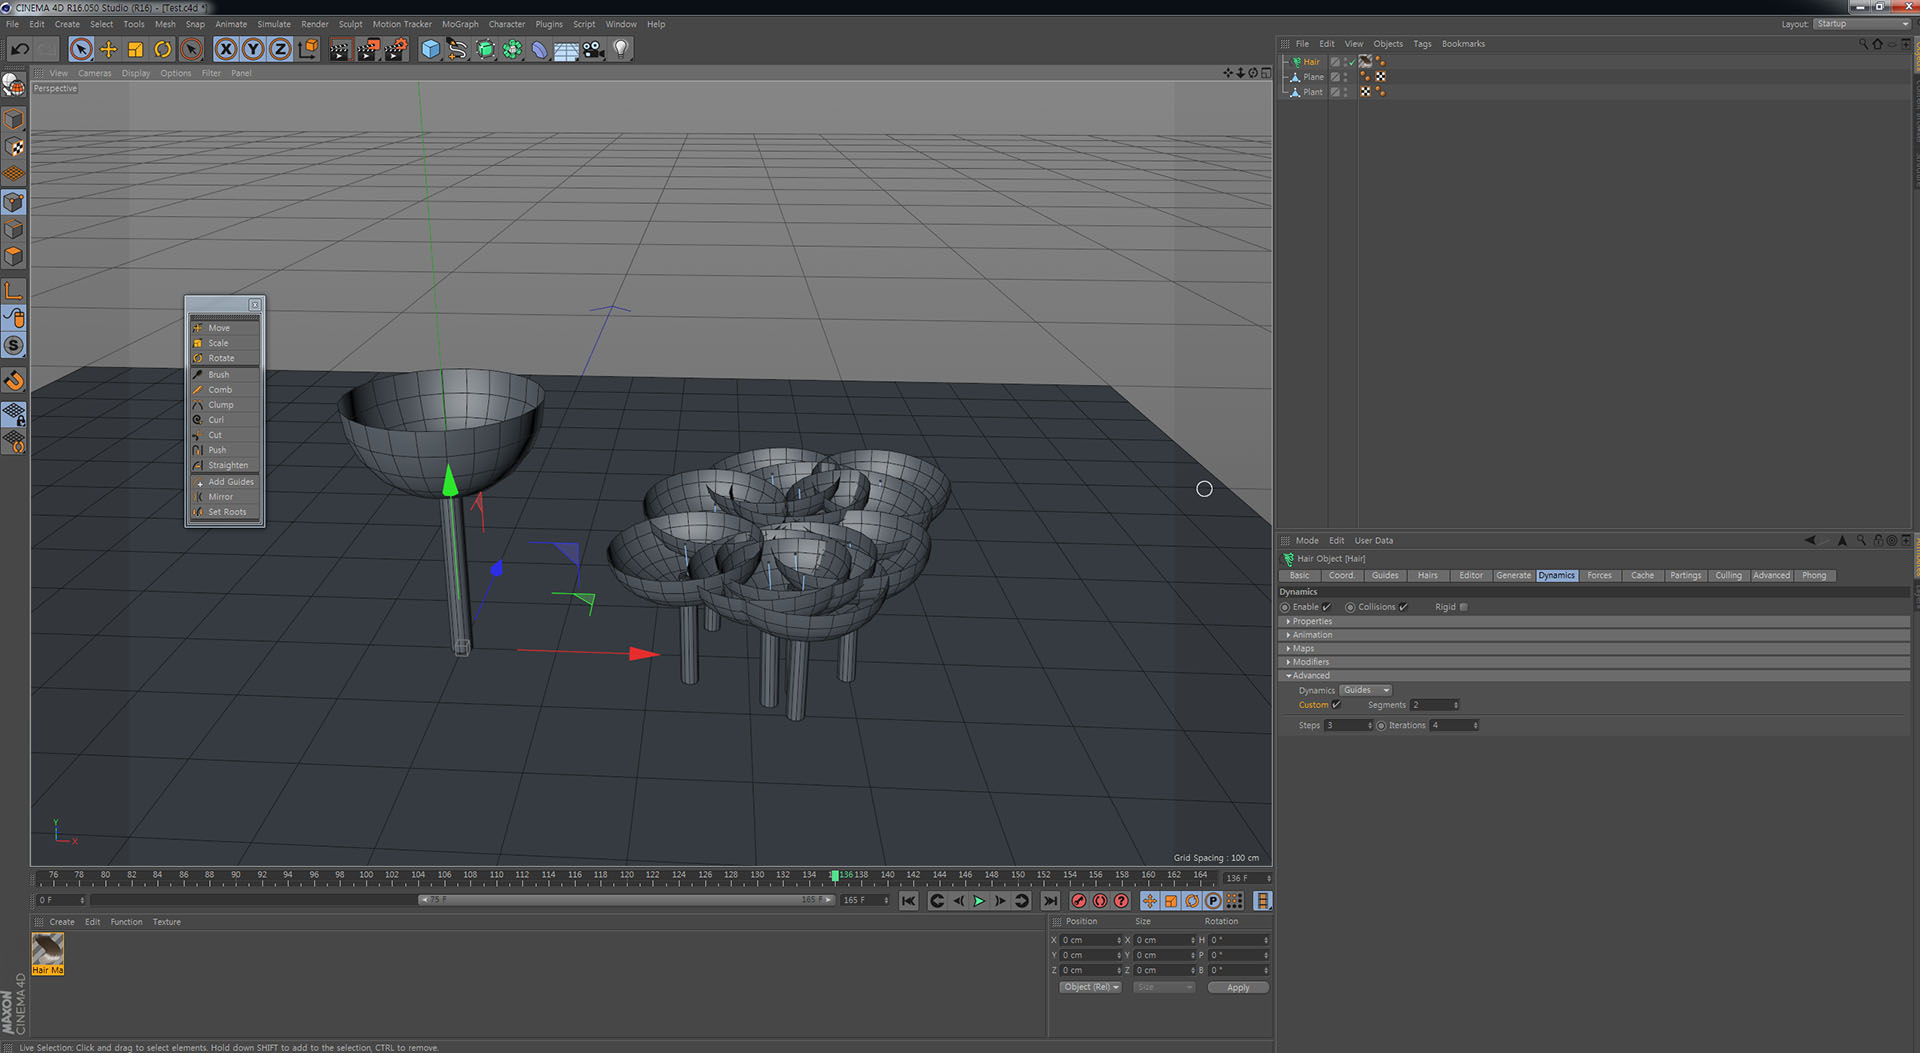Click the Position X input field
Image resolution: width=1920 pixels, height=1053 pixels.
pos(1088,941)
